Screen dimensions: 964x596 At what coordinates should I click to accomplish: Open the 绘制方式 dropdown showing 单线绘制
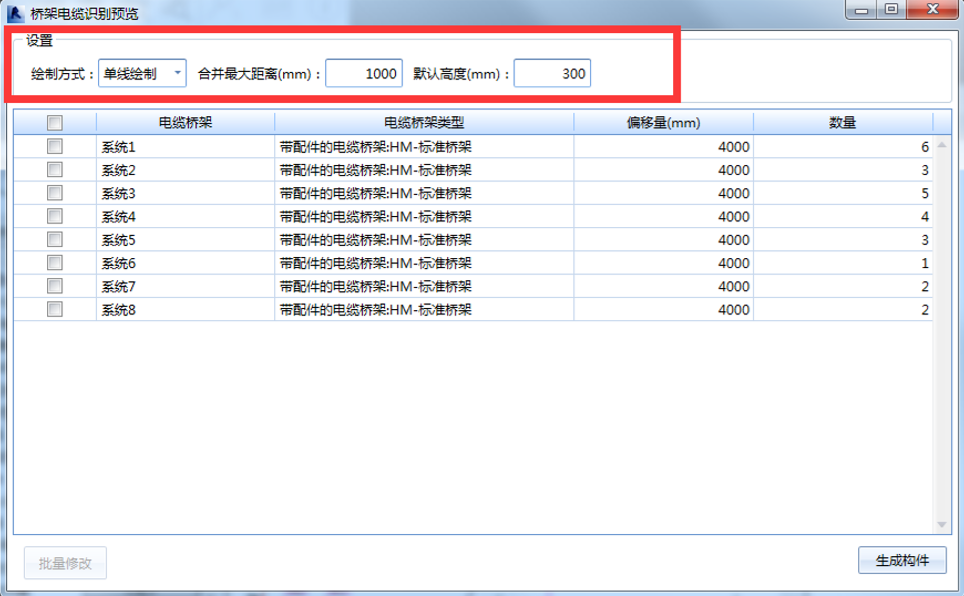[142, 74]
